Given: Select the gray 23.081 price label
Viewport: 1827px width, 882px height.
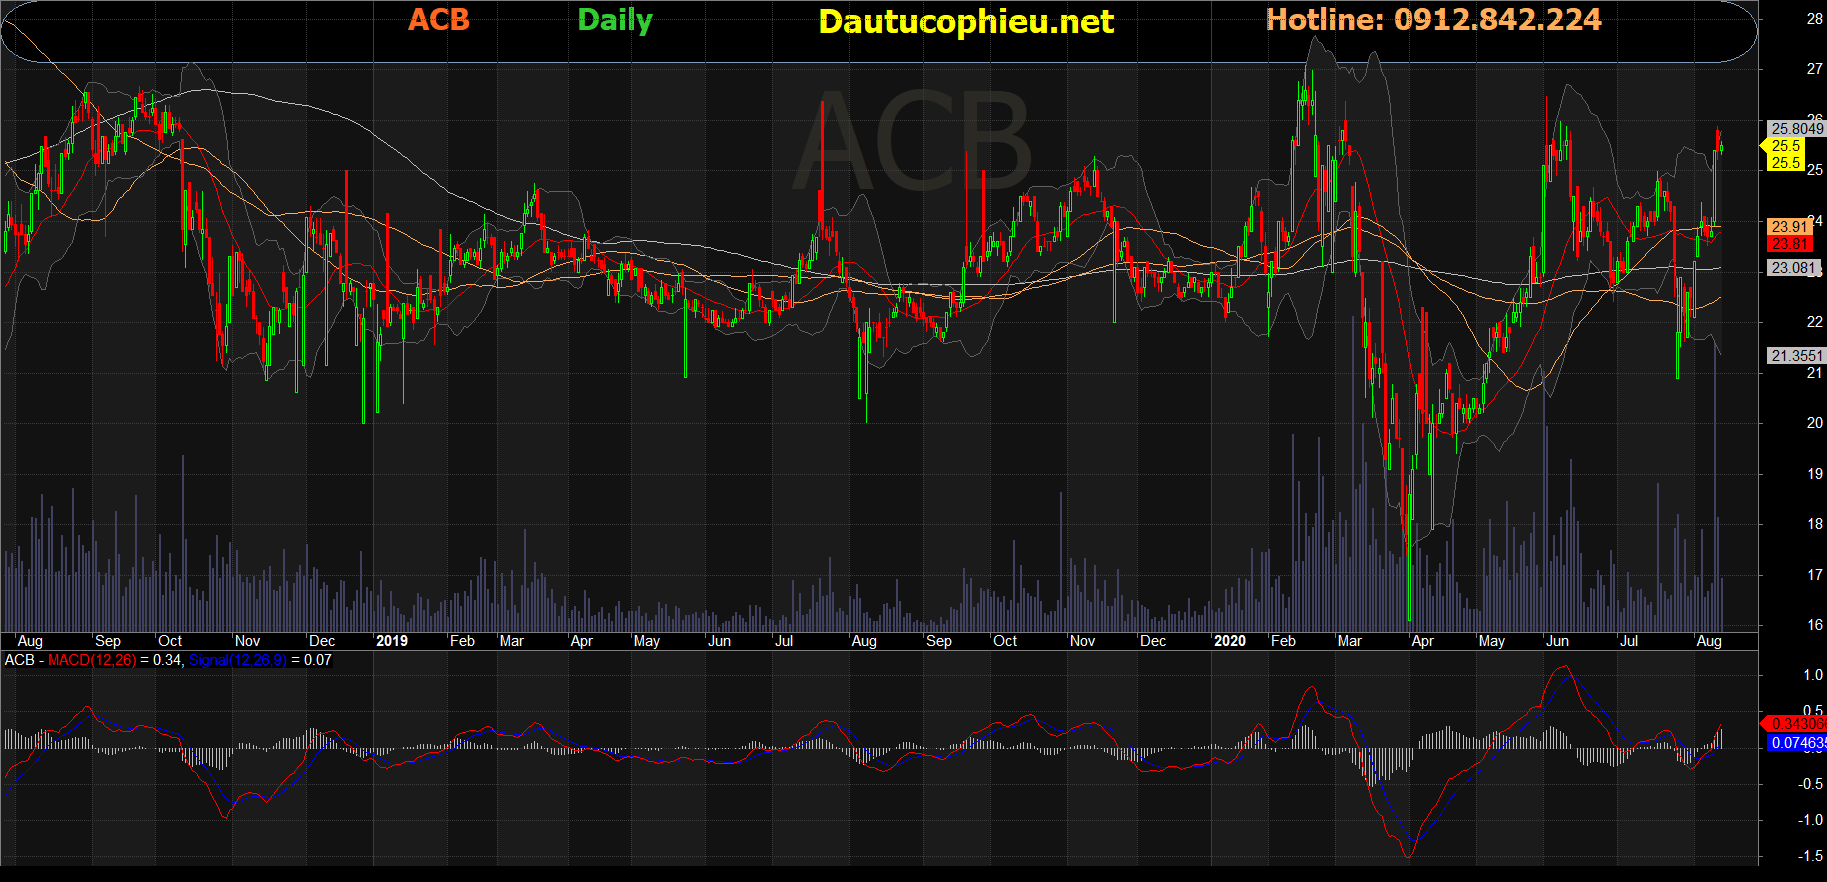Looking at the screenshot, I should pyautogui.click(x=1792, y=268).
